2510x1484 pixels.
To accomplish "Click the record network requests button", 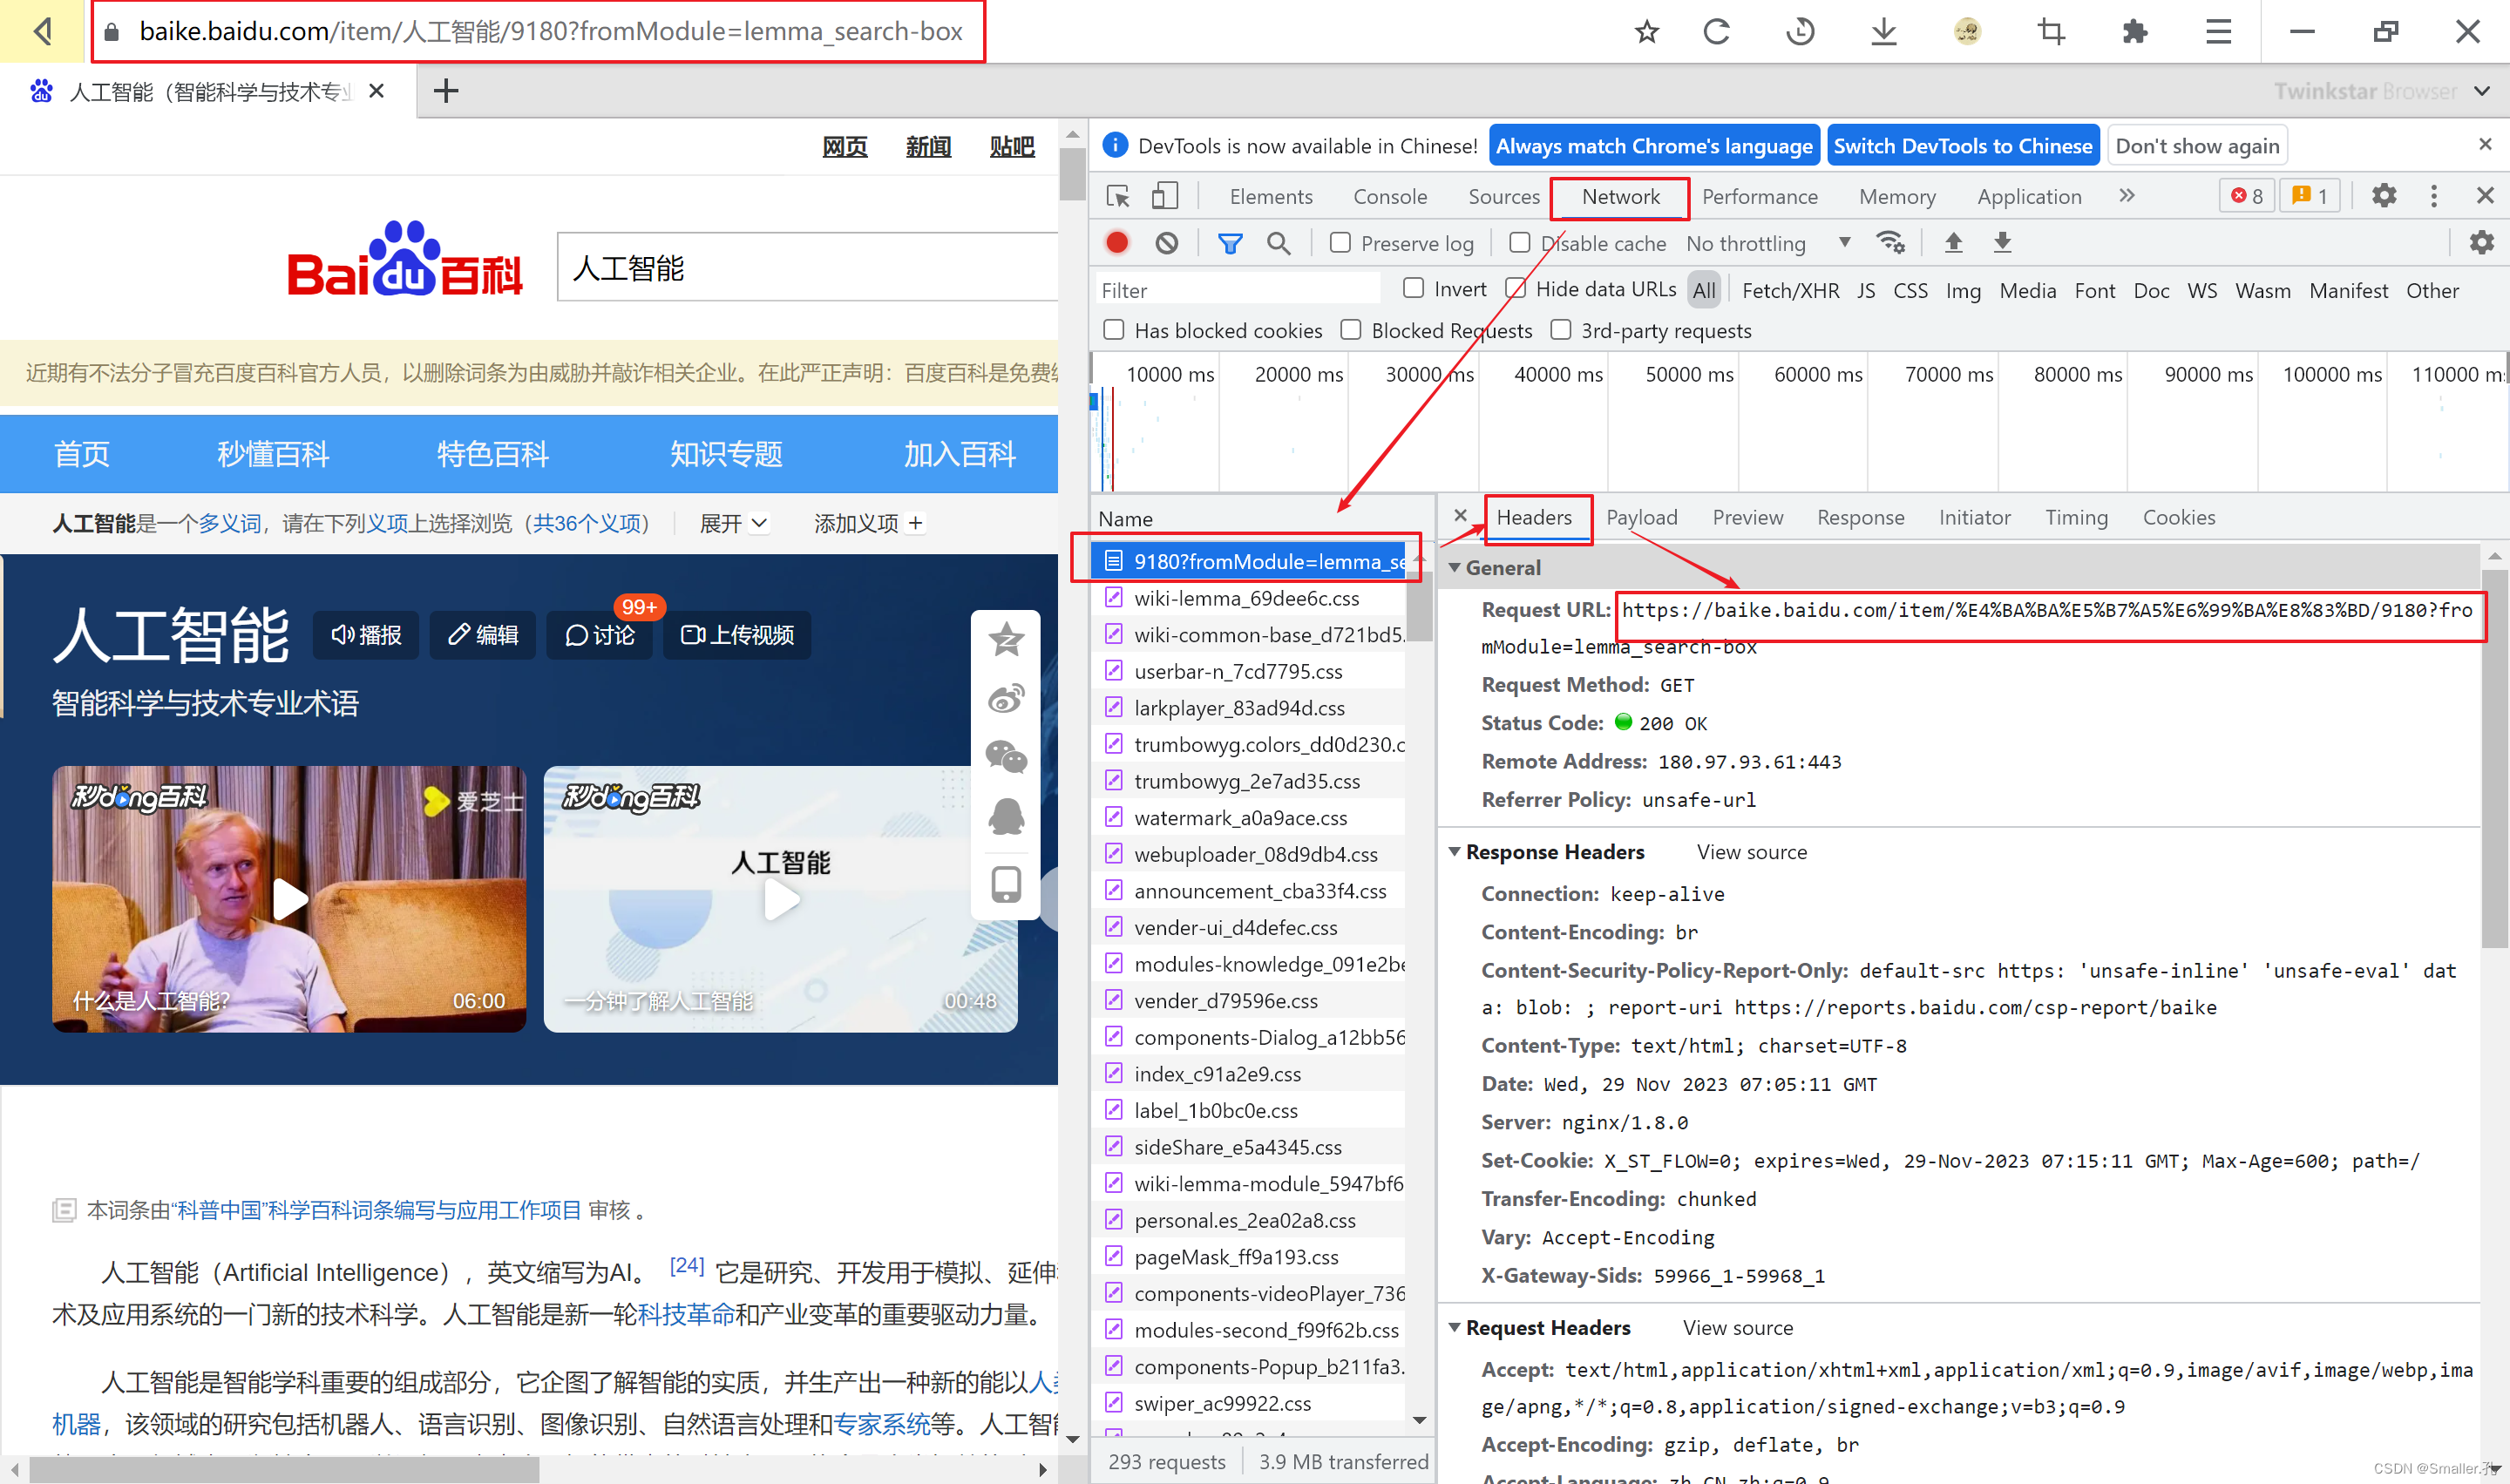I will click(1120, 244).
